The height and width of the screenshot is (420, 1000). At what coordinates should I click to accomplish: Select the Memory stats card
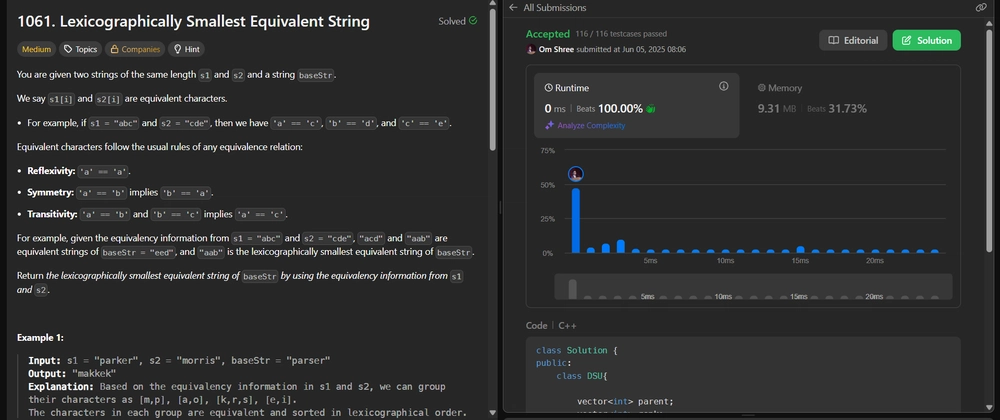pyautogui.click(x=847, y=105)
